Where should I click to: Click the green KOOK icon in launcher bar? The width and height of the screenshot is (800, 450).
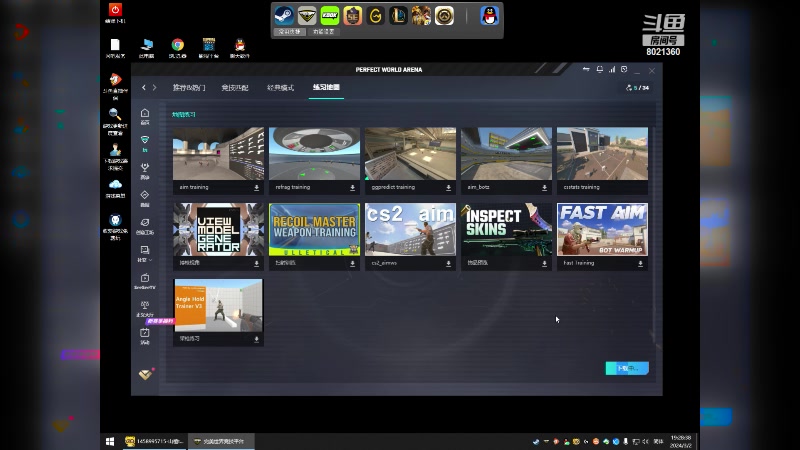tap(330, 15)
